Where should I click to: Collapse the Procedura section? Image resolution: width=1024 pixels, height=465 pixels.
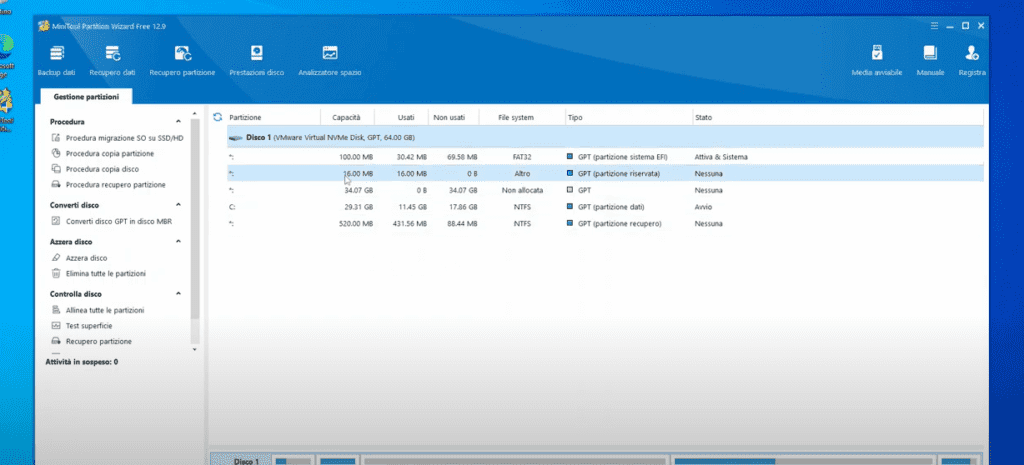(x=179, y=122)
